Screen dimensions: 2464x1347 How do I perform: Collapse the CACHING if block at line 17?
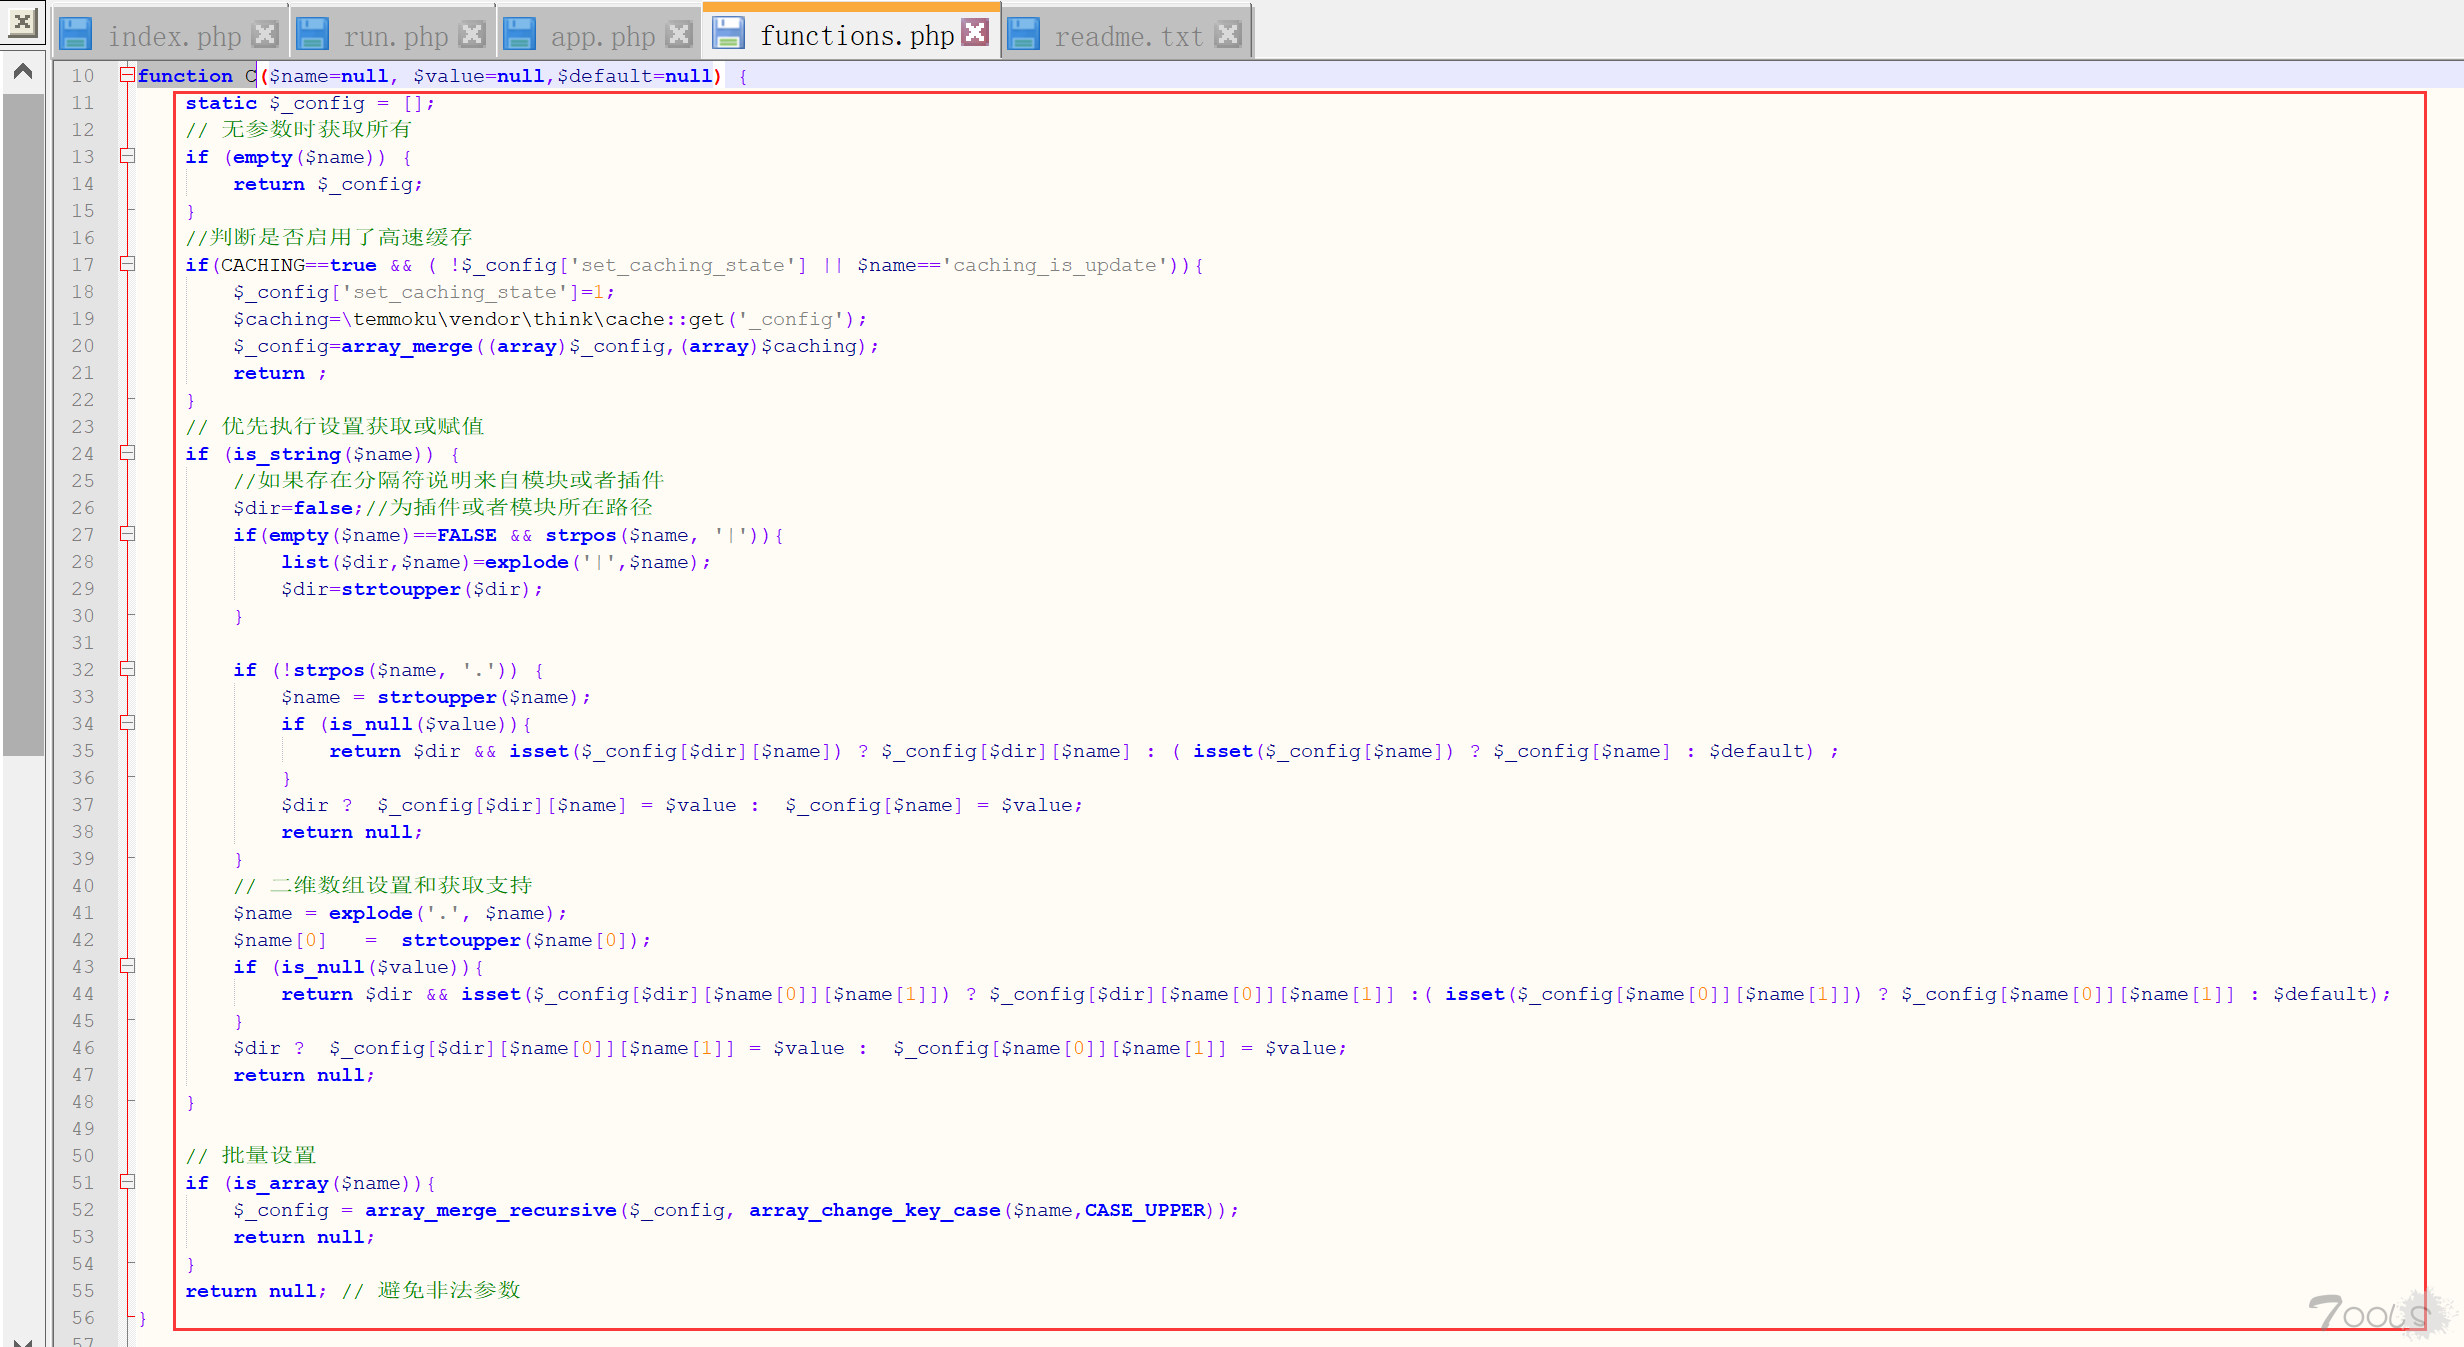[127, 264]
